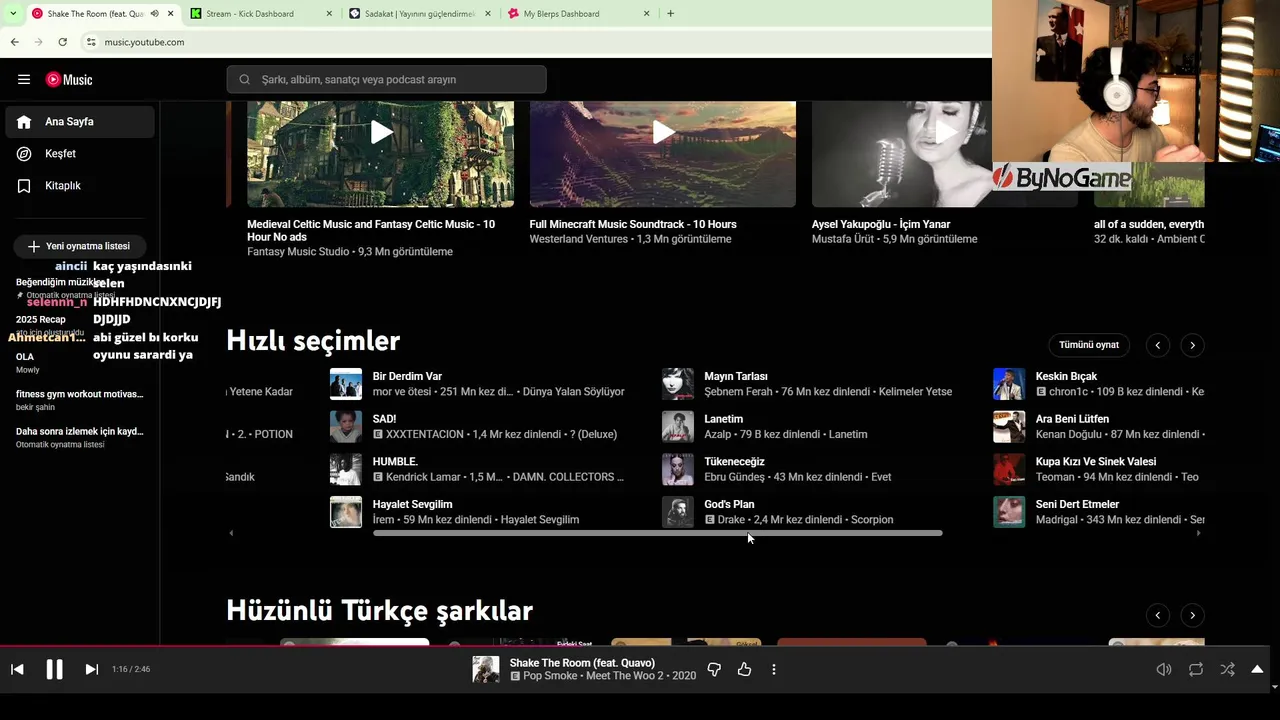
Task: Reload the page in browser
Action: 62,42
